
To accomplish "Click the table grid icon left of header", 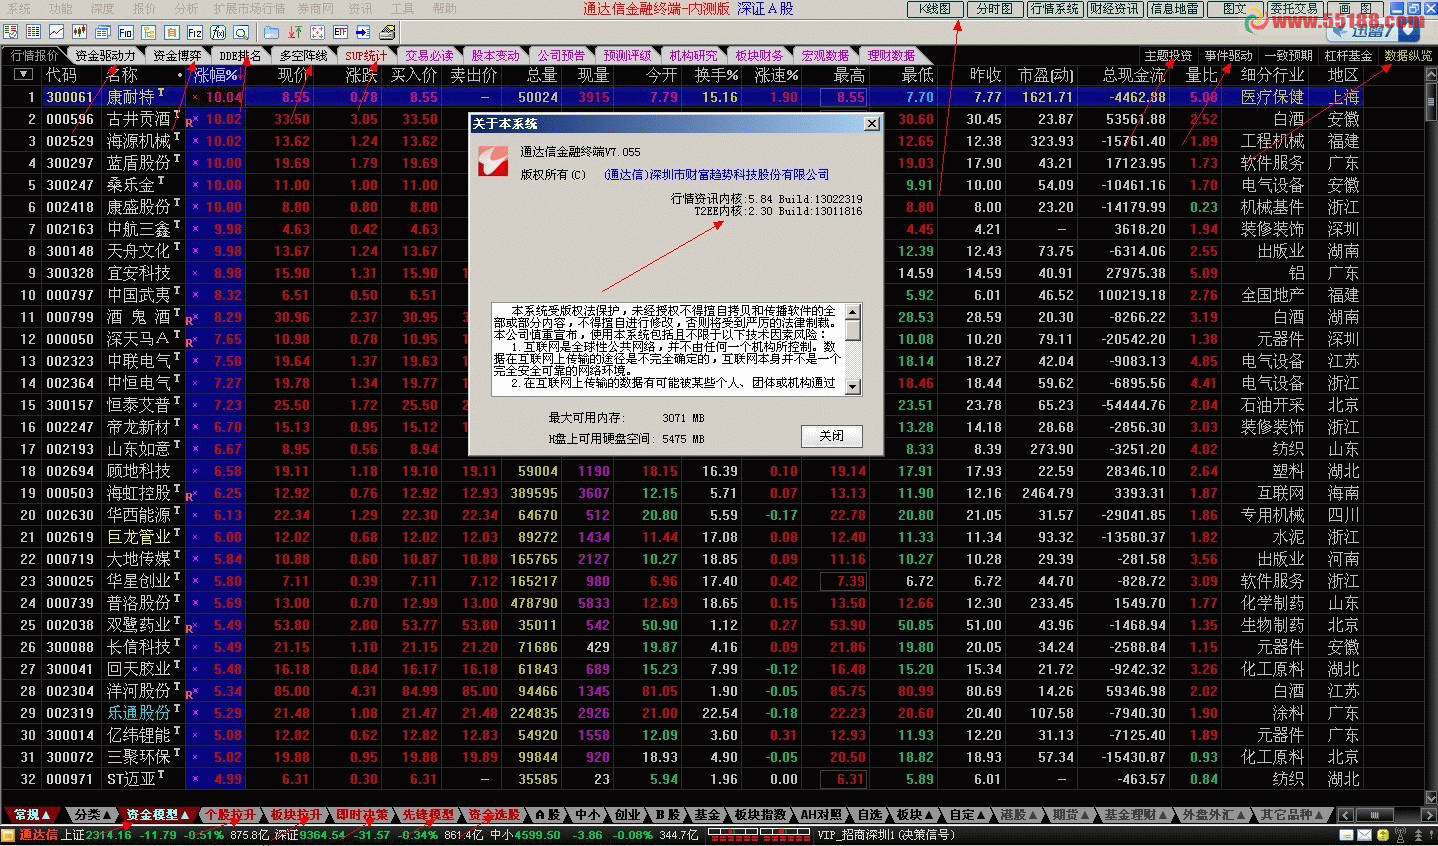I will (23, 75).
